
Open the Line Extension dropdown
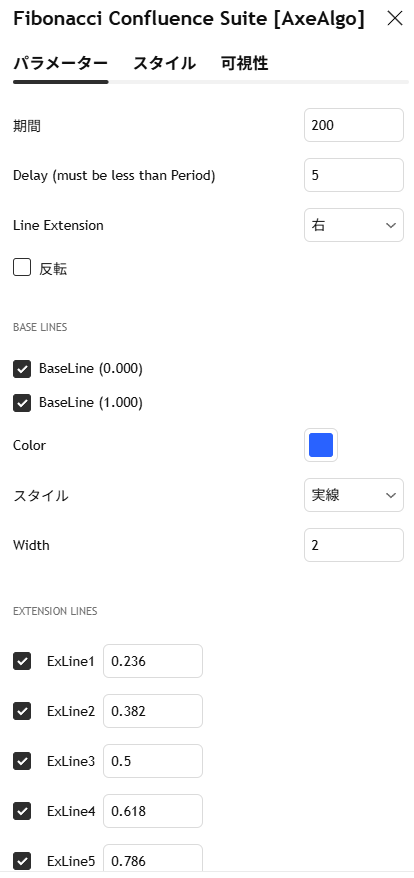pos(353,225)
